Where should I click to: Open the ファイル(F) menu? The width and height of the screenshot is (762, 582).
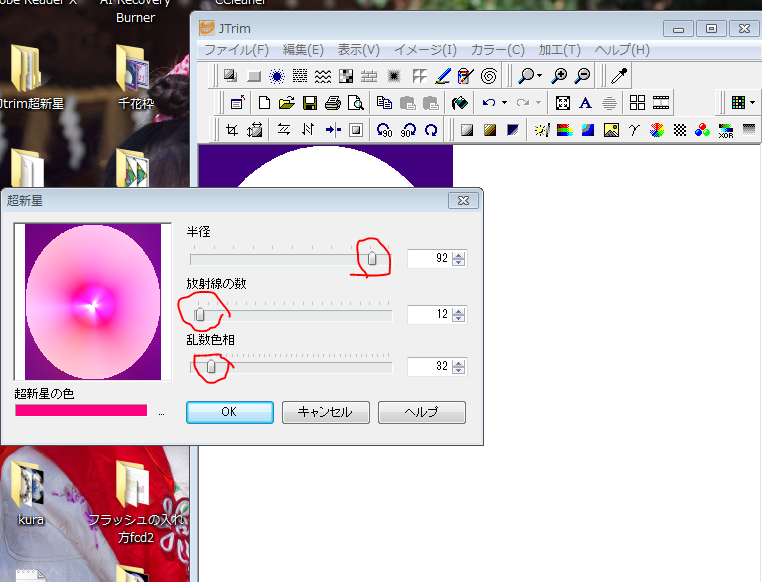pyautogui.click(x=237, y=50)
